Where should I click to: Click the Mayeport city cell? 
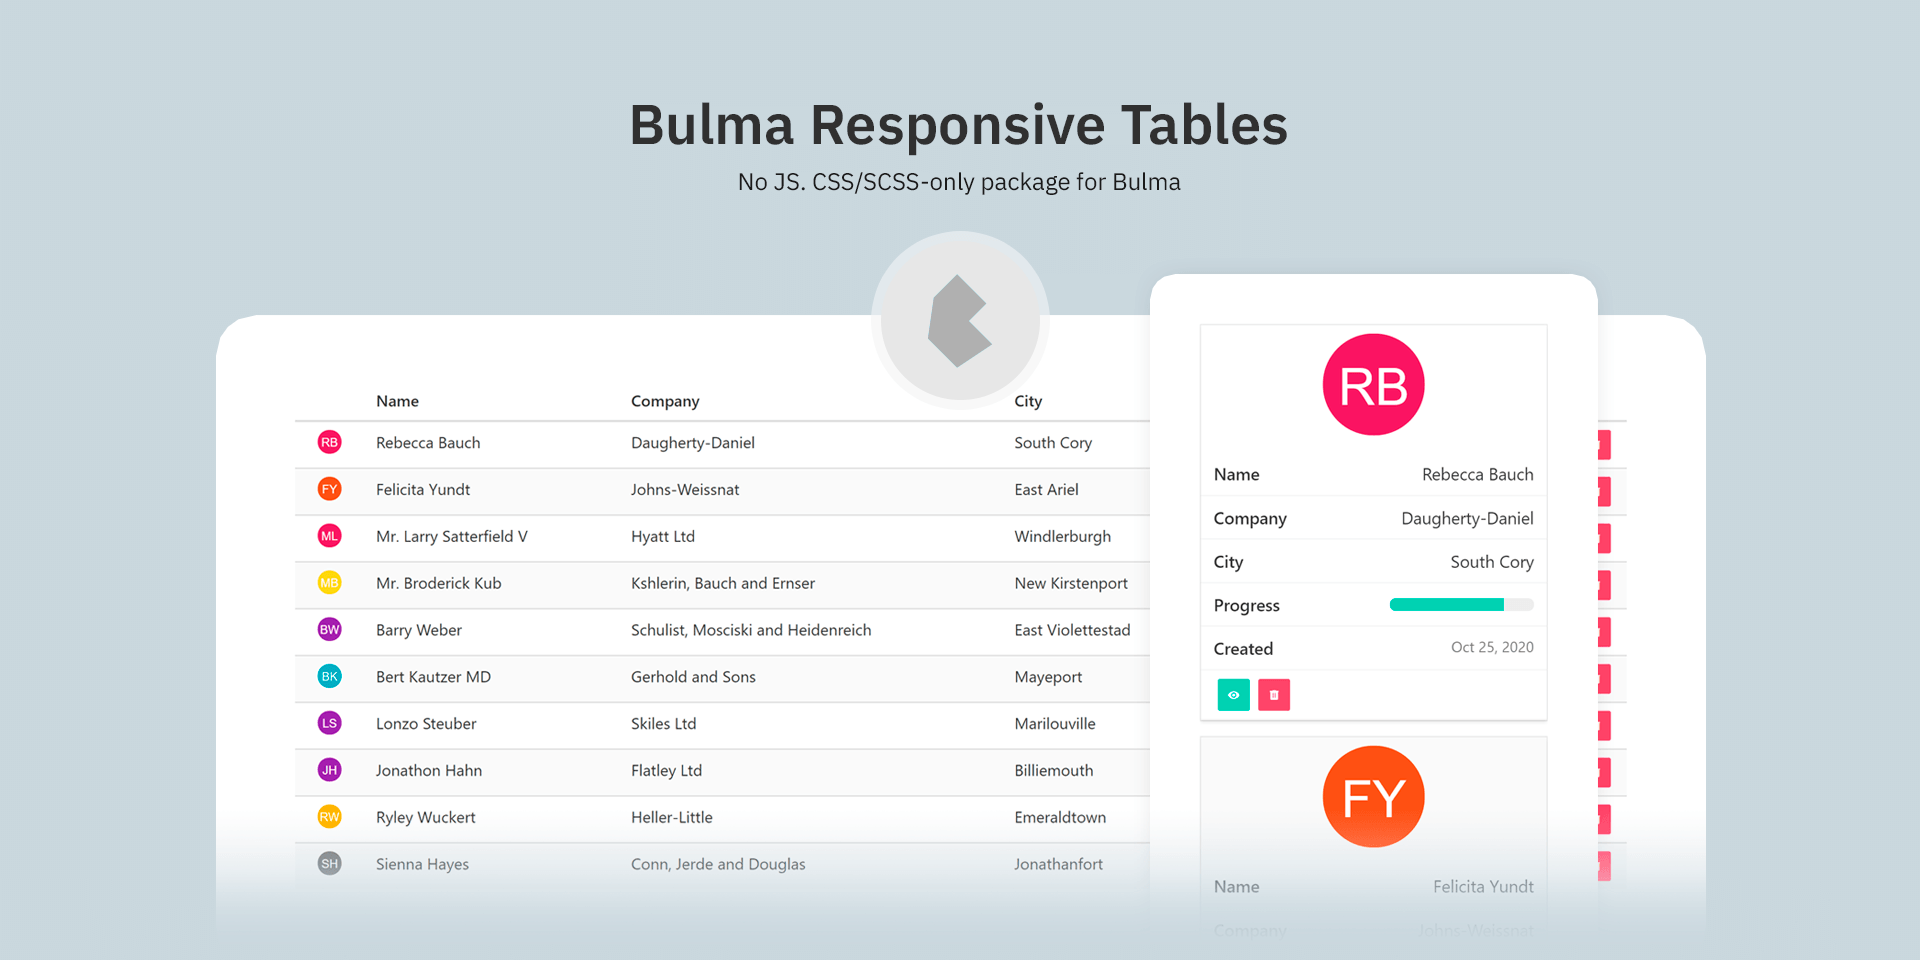(x=1048, y=677)
